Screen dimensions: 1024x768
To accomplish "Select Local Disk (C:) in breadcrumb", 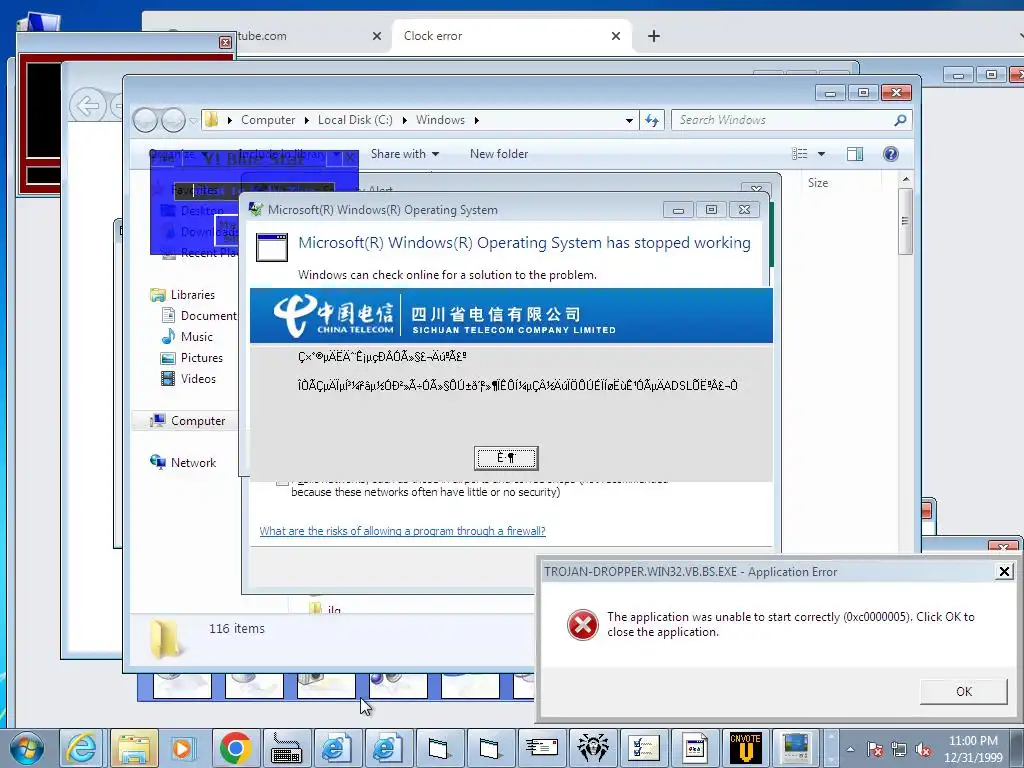I will 355,120.
